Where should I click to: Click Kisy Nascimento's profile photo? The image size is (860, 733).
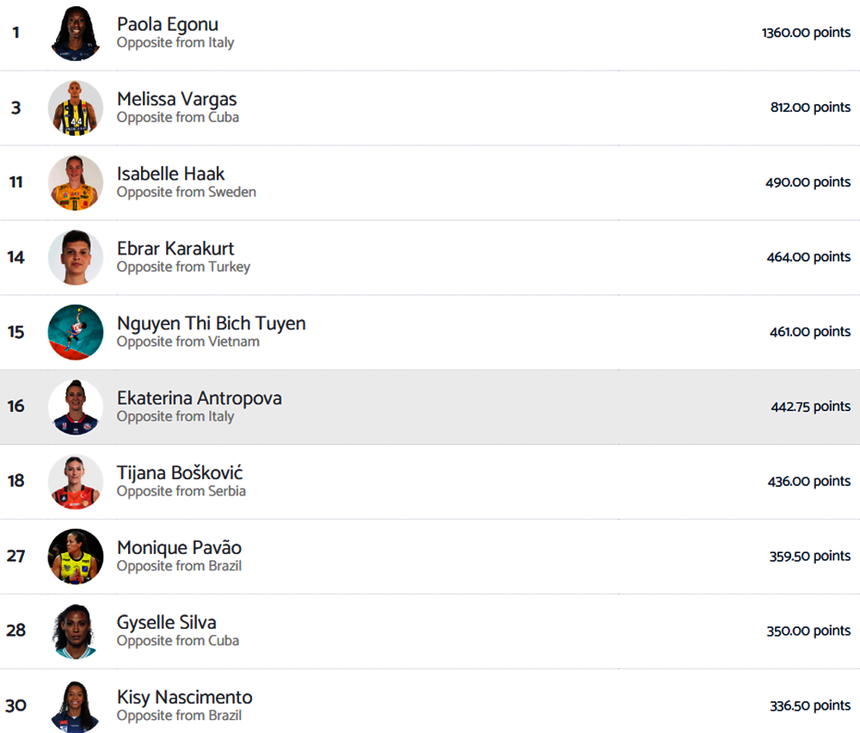76,705
